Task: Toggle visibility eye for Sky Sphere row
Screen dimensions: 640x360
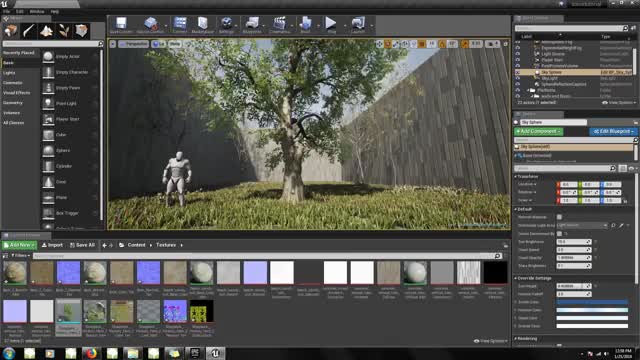Action: point(517,72)
